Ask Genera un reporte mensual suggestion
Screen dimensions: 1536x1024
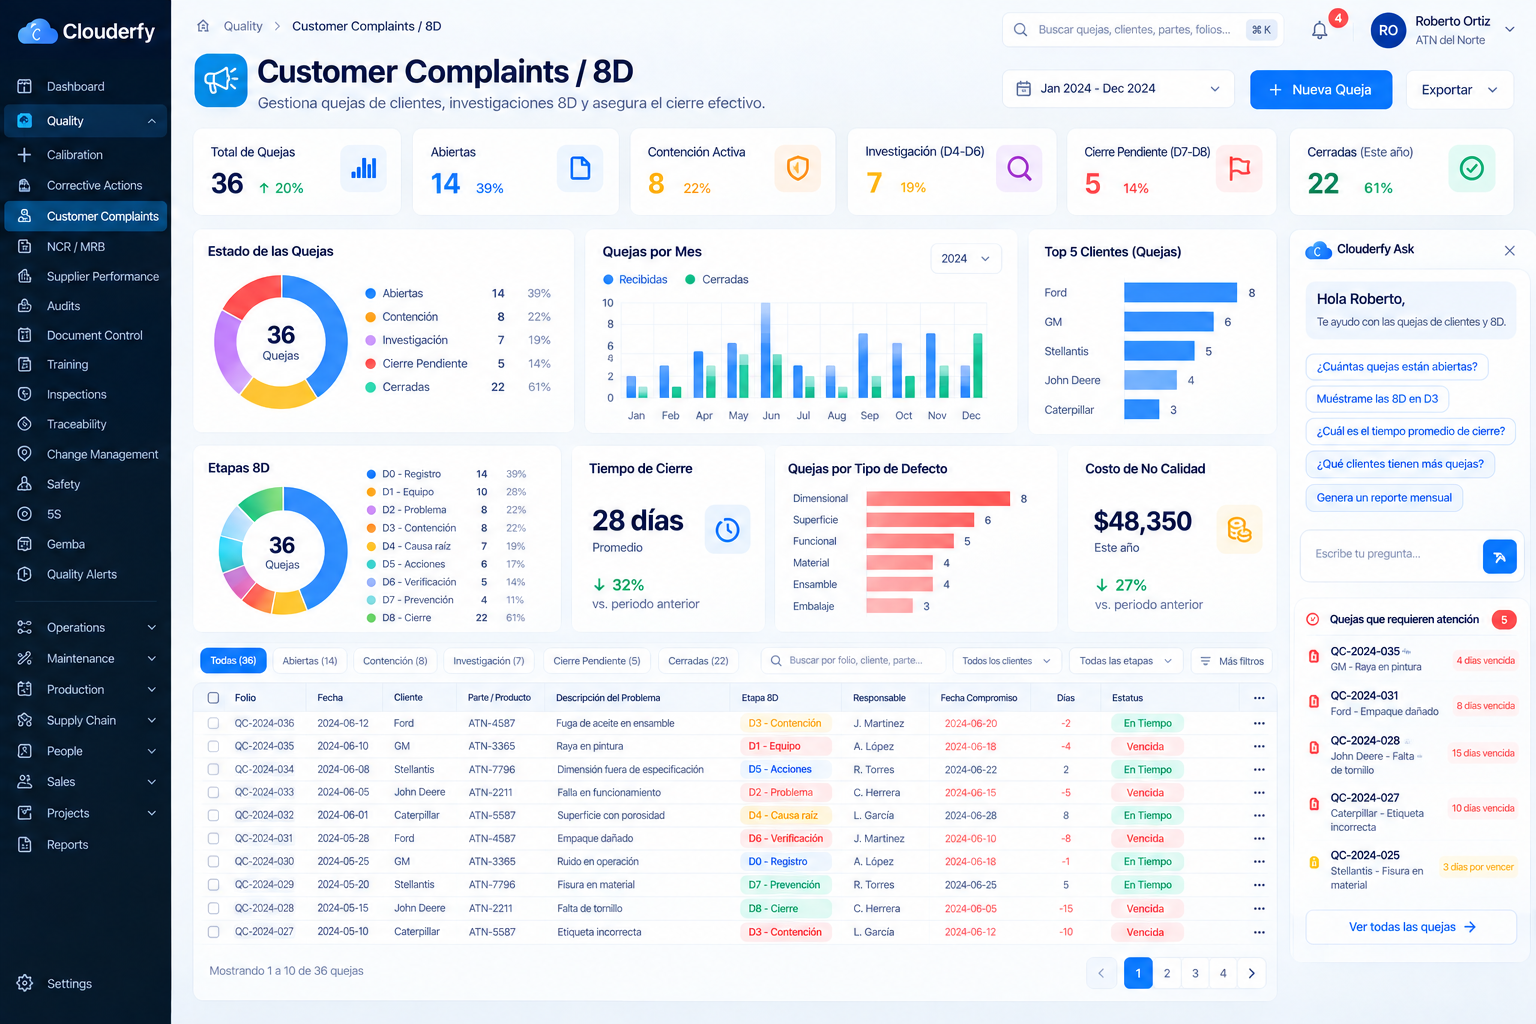[x=1384, y=498]
